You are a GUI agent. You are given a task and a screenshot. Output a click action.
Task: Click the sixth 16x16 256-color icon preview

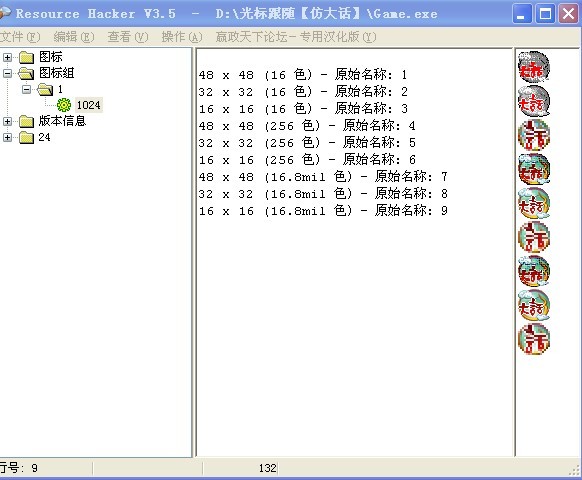click(x=534, y=237)
